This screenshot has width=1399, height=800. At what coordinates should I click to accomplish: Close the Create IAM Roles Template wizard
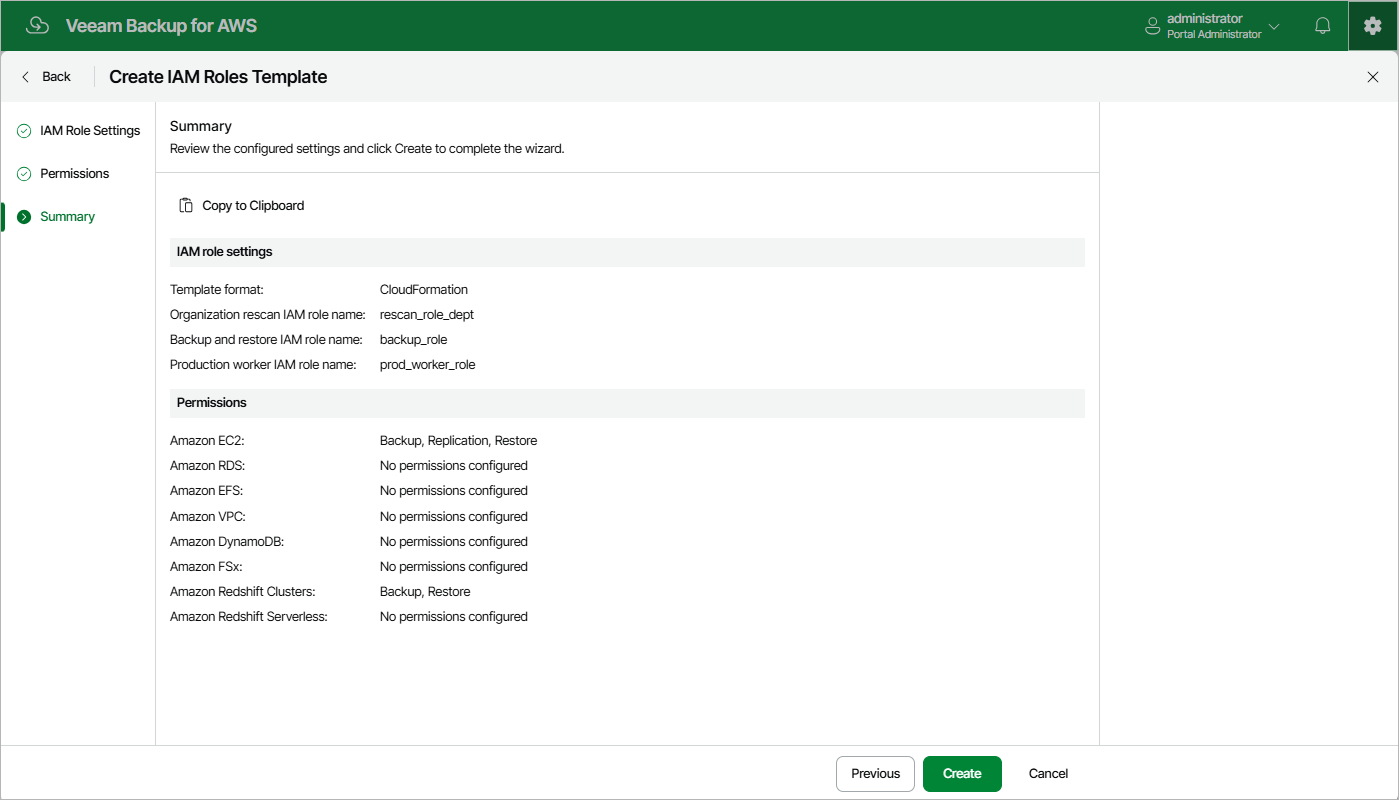tap(1372, 77)
